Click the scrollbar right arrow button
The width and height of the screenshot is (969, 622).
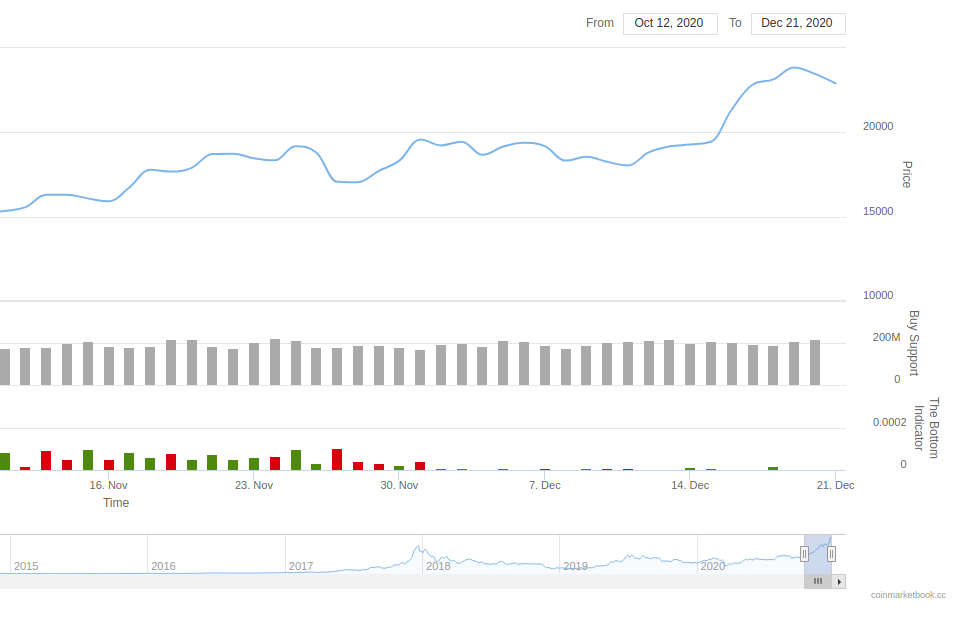839,581
